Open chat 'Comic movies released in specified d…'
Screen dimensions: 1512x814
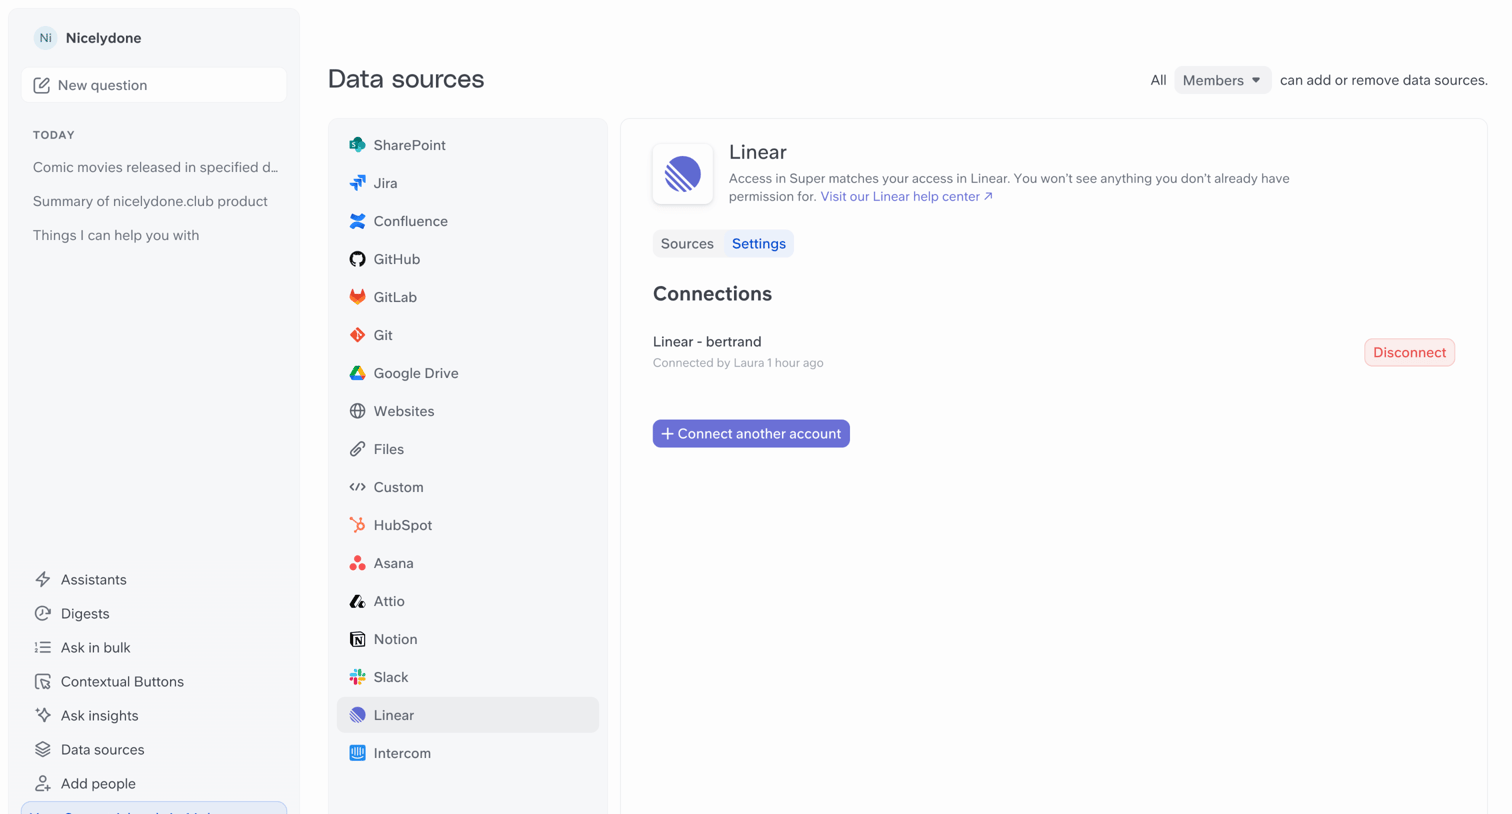tap(155, 167)
